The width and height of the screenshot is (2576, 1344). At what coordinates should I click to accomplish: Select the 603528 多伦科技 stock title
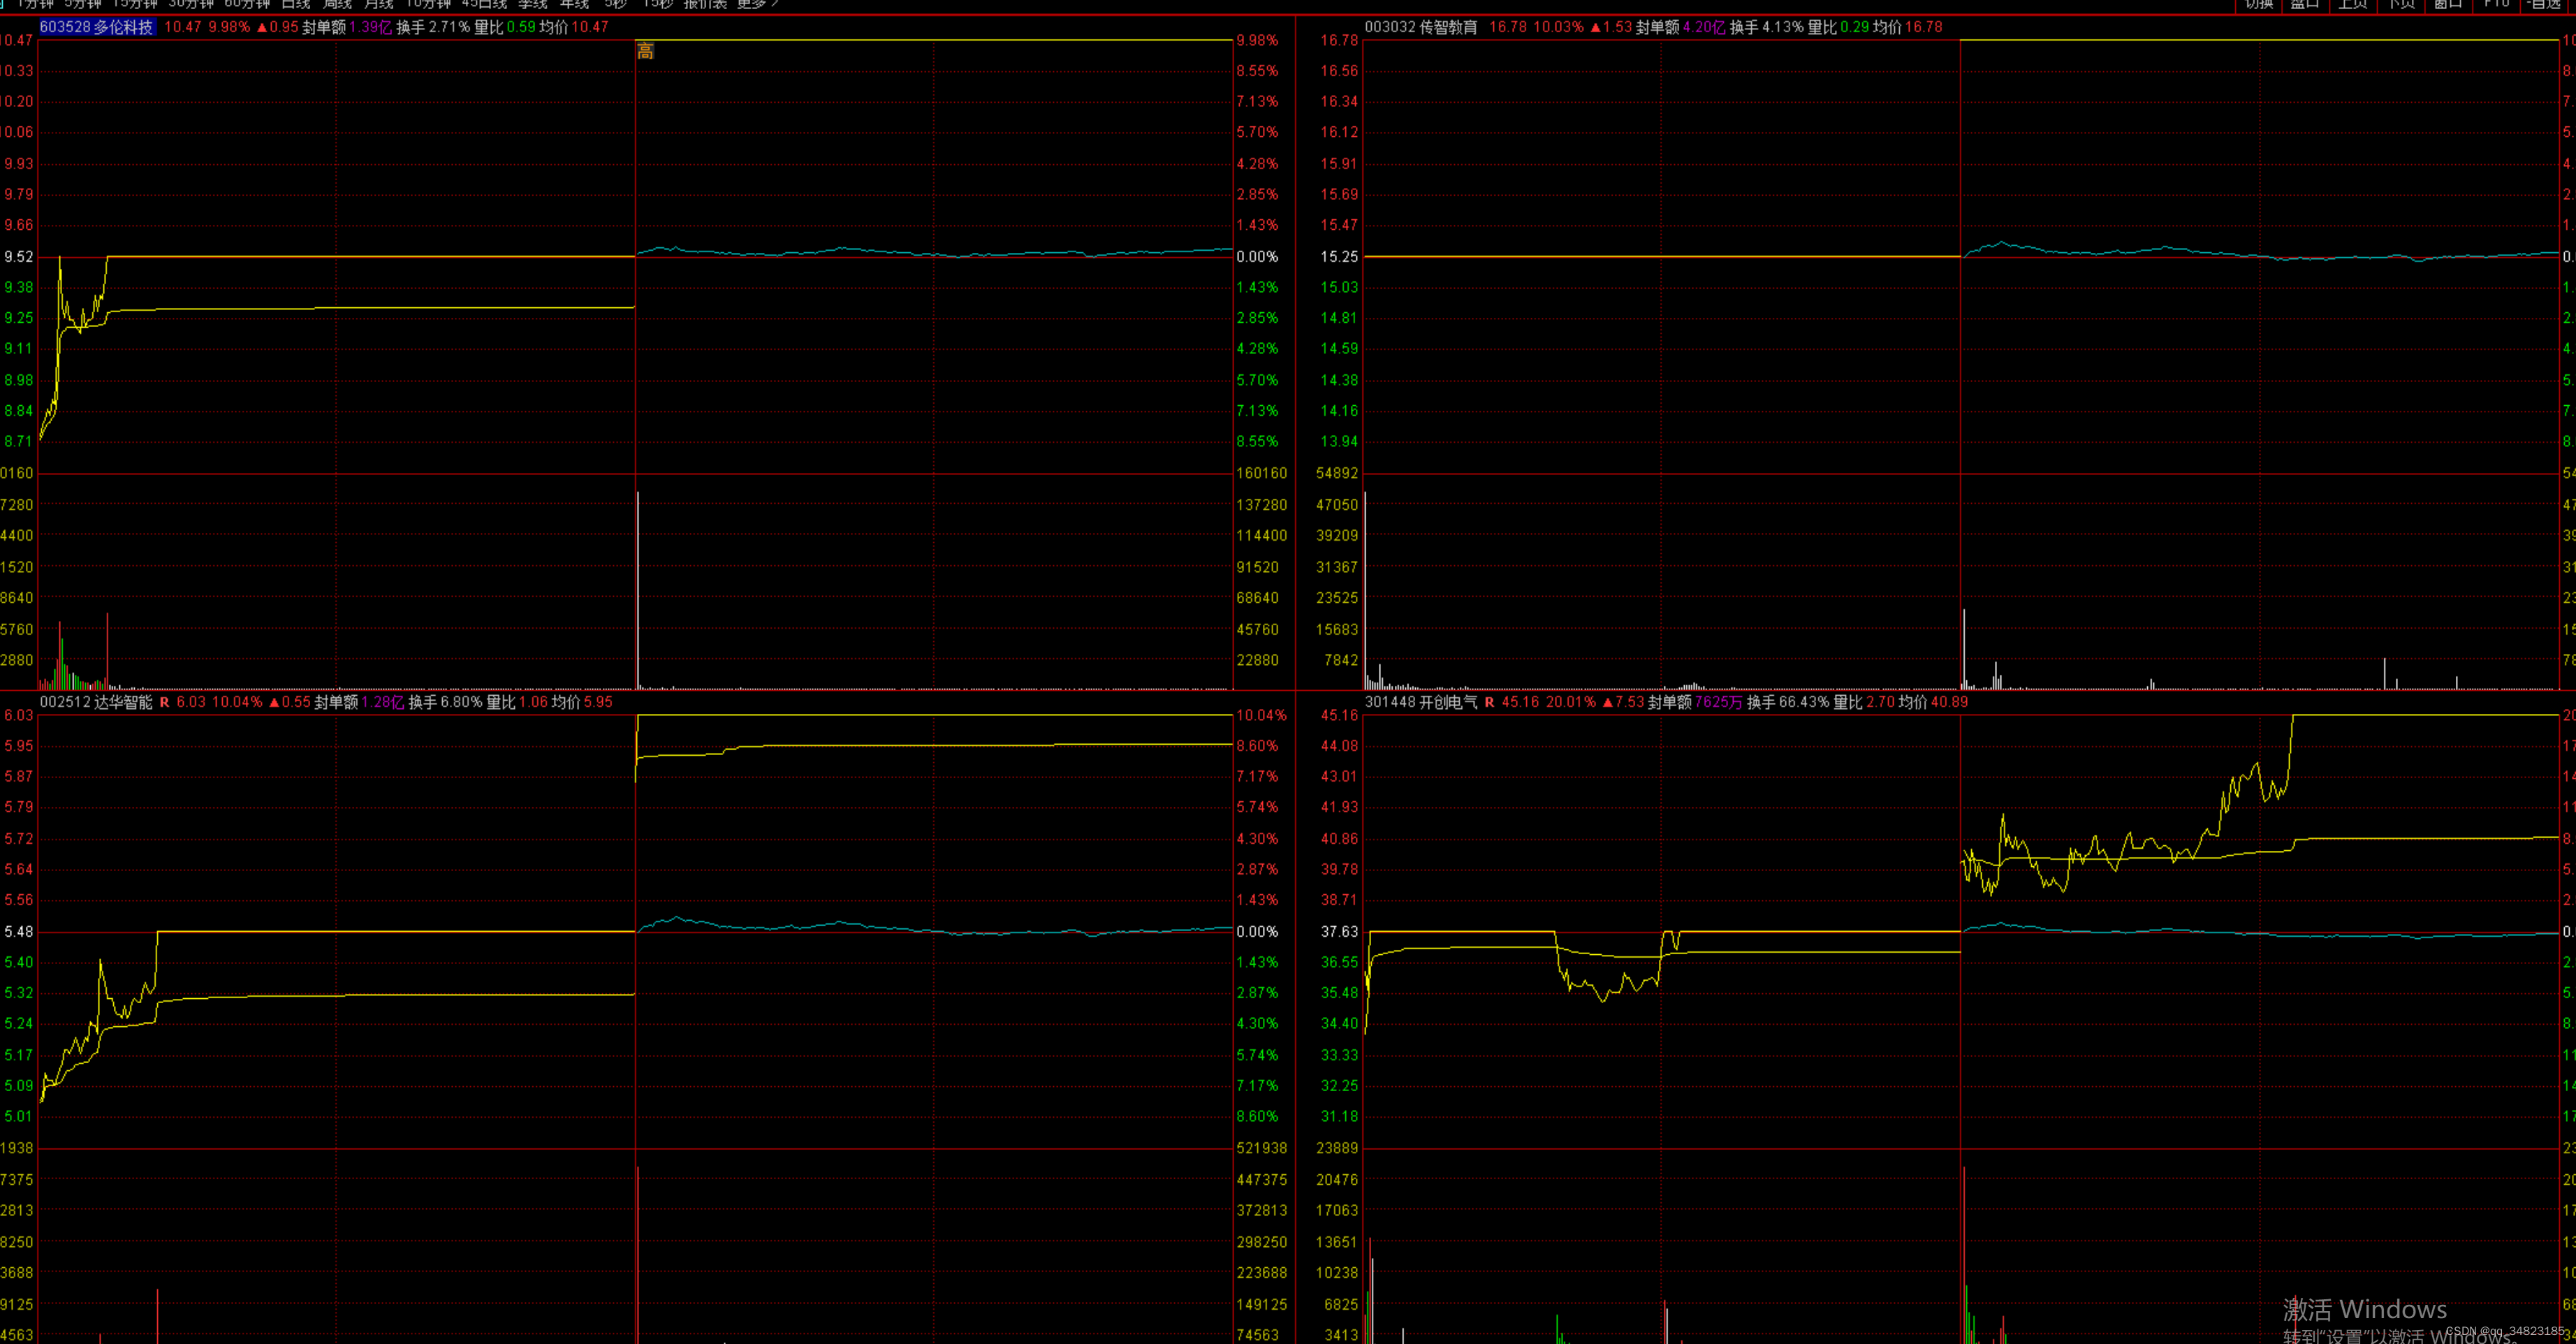click(x=96, y=27)
